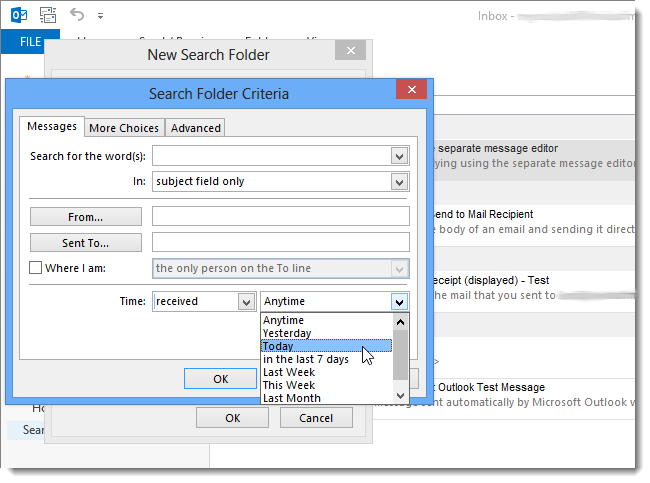Click the Undo arrow icon
The width and height of the screenshot is (650, 483).
pyautogui.click(x=77, y=15)
